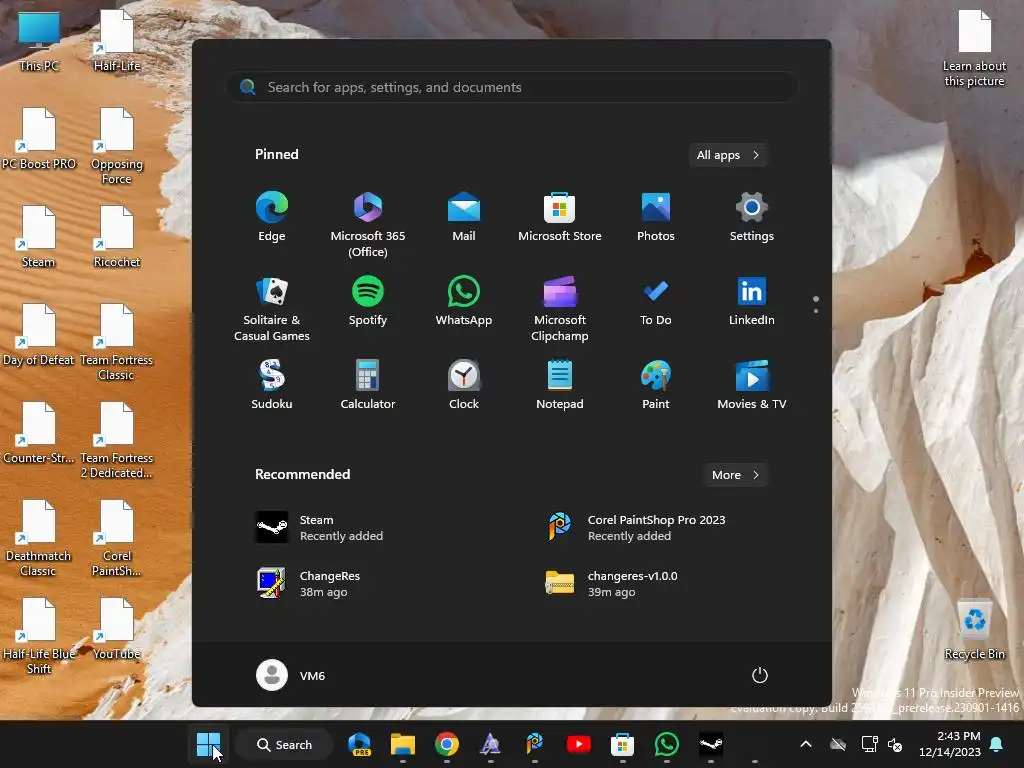Open the clock showing 2:43 PM
Image resolution: width=1024 pixels, height=768 pixels.
point(950,744)
